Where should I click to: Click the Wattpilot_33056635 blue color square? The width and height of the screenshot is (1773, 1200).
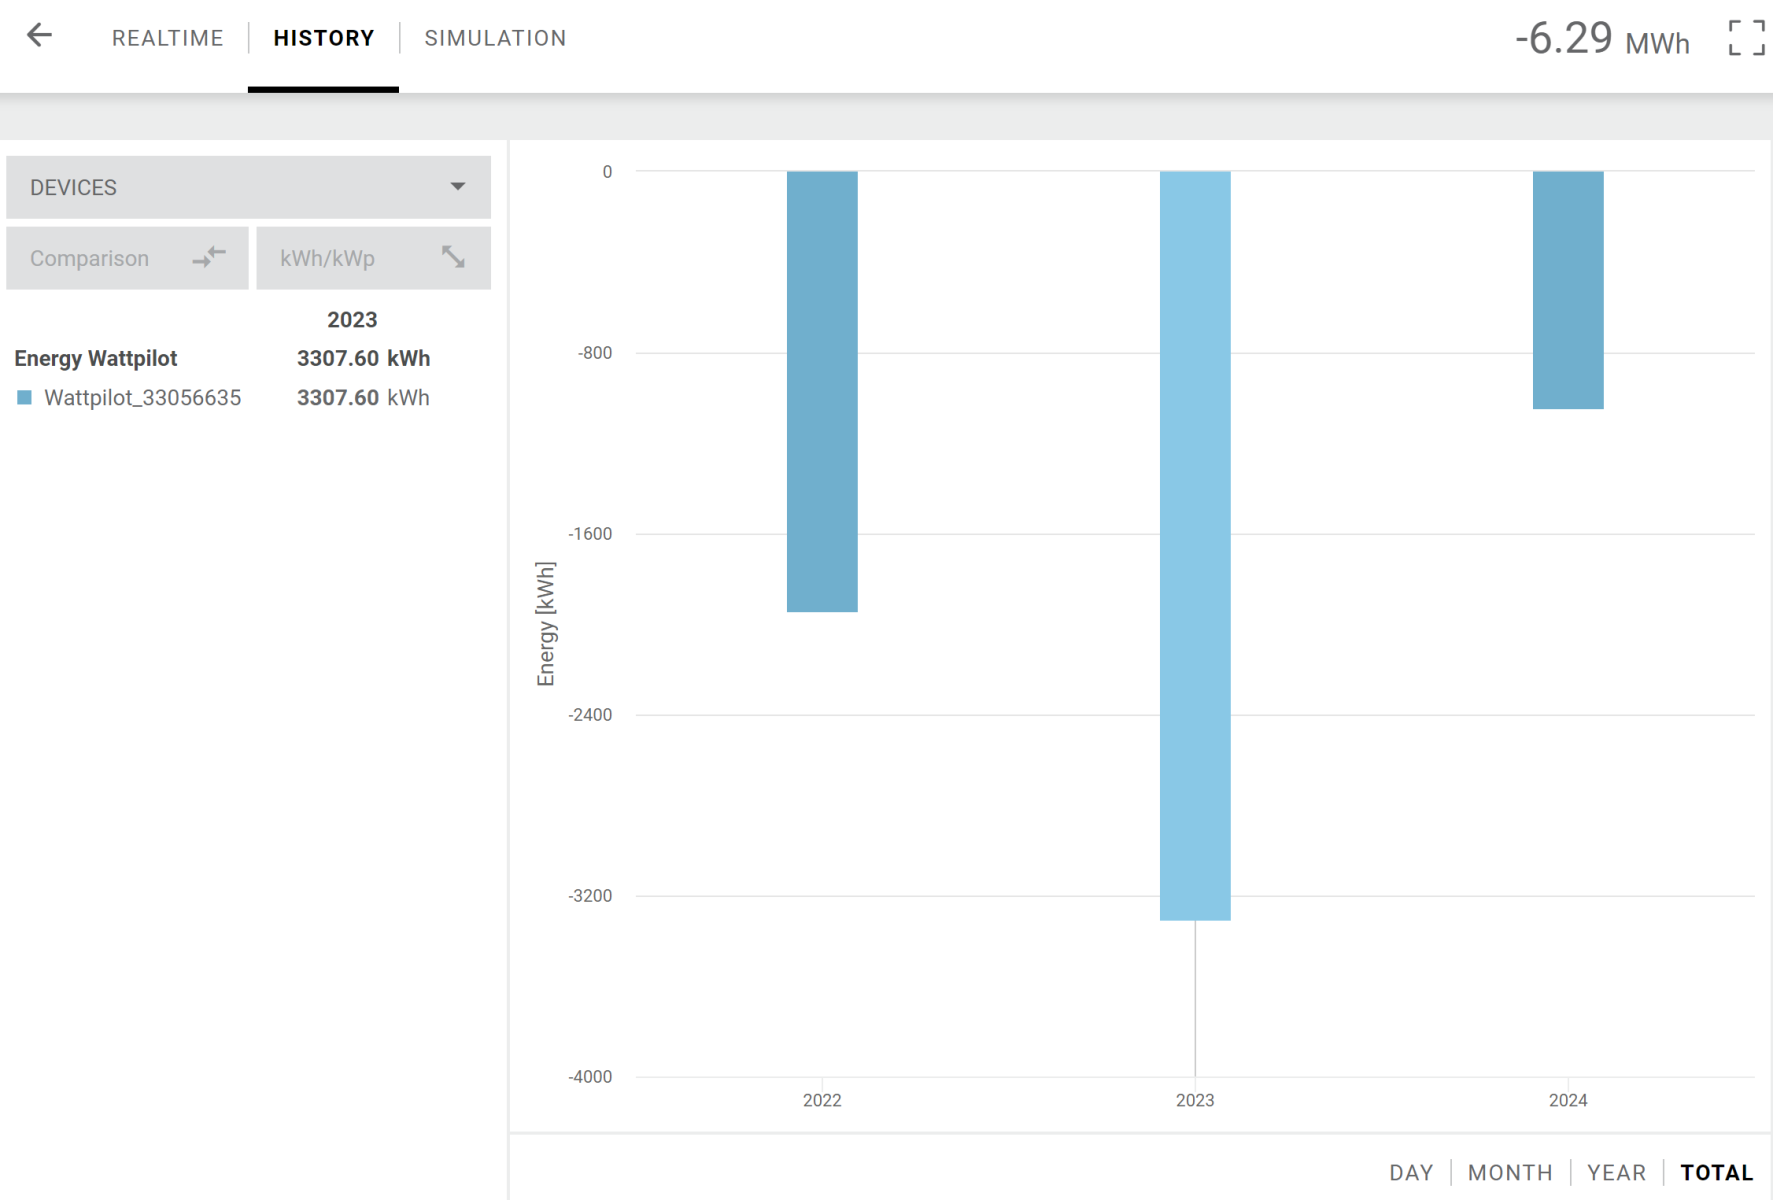[25, 398]
